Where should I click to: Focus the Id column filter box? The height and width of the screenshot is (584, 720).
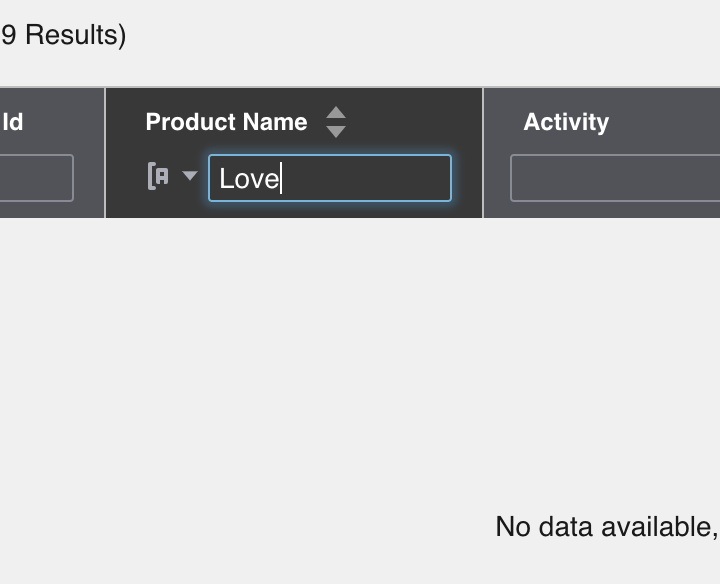point(36,178)
